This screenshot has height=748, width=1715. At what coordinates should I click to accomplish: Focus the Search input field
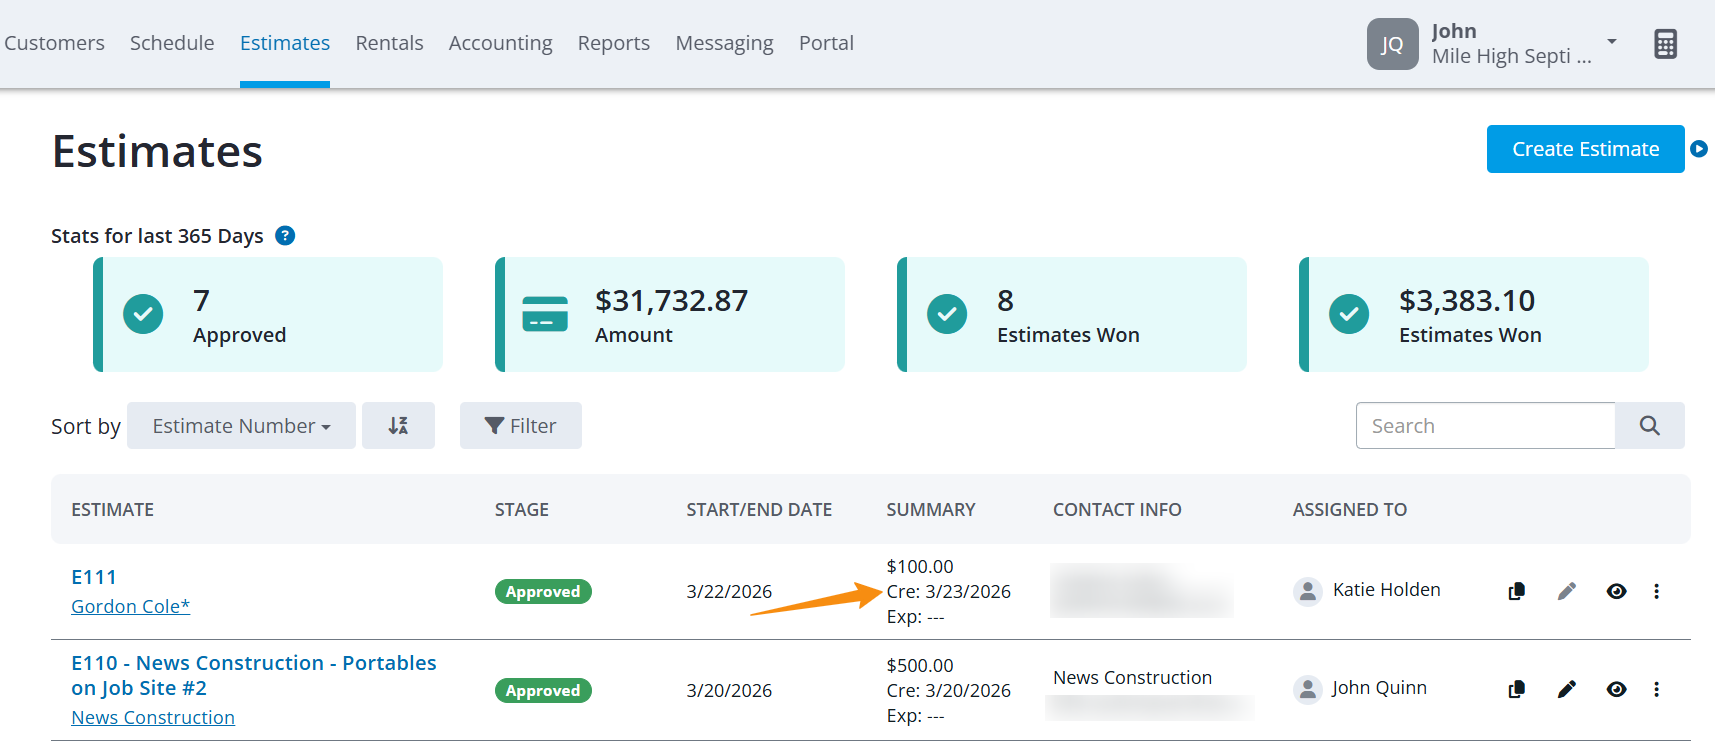click(1485, 426)
